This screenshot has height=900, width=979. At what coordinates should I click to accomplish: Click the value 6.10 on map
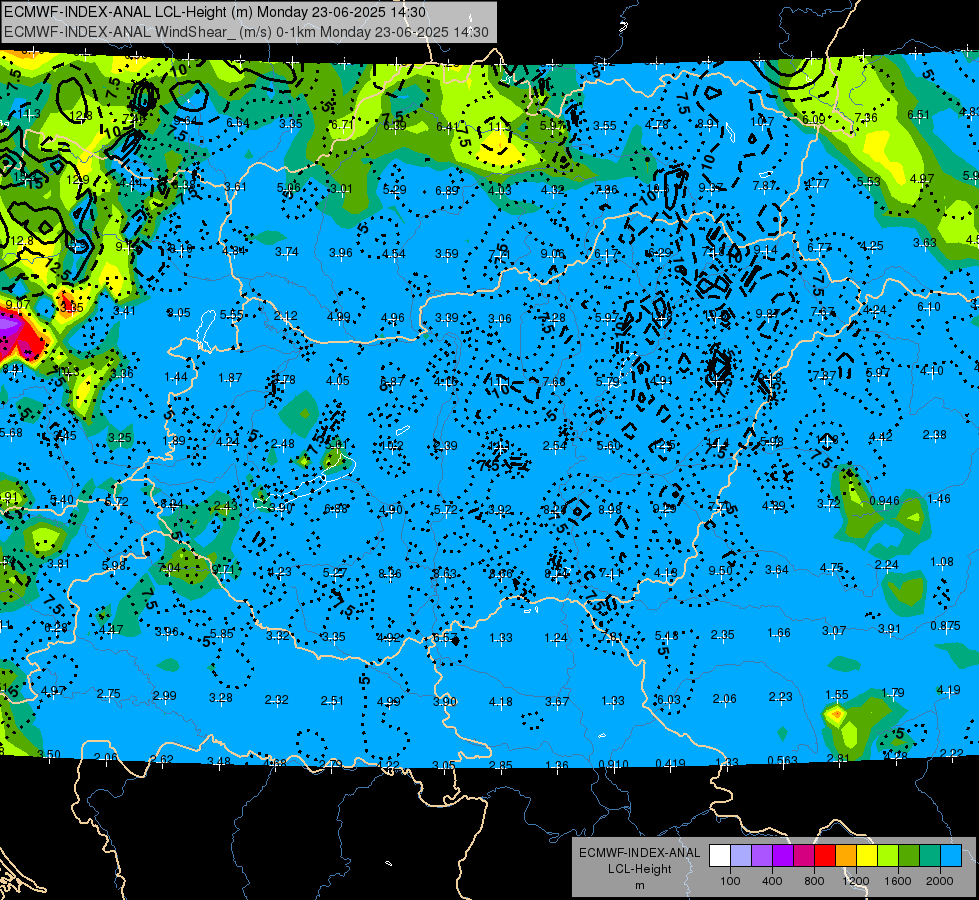point(928,307)
